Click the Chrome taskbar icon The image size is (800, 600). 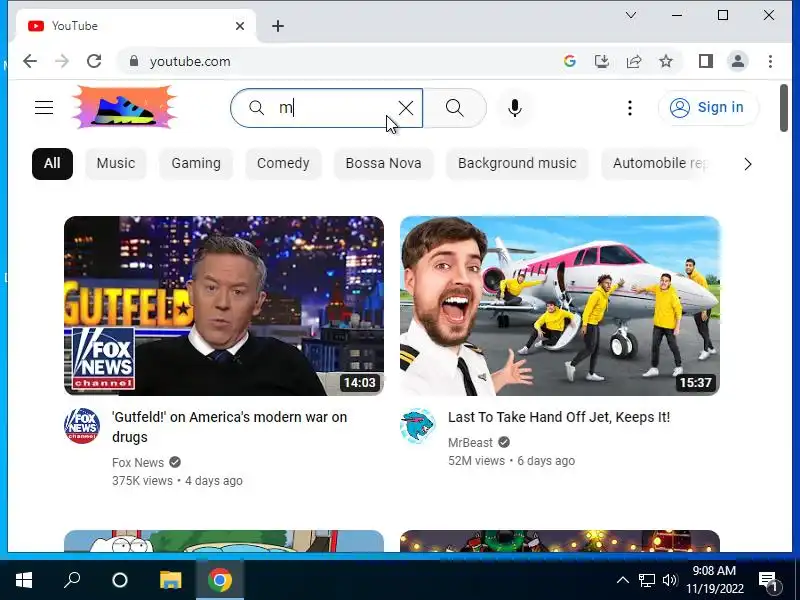coord(220,580)
